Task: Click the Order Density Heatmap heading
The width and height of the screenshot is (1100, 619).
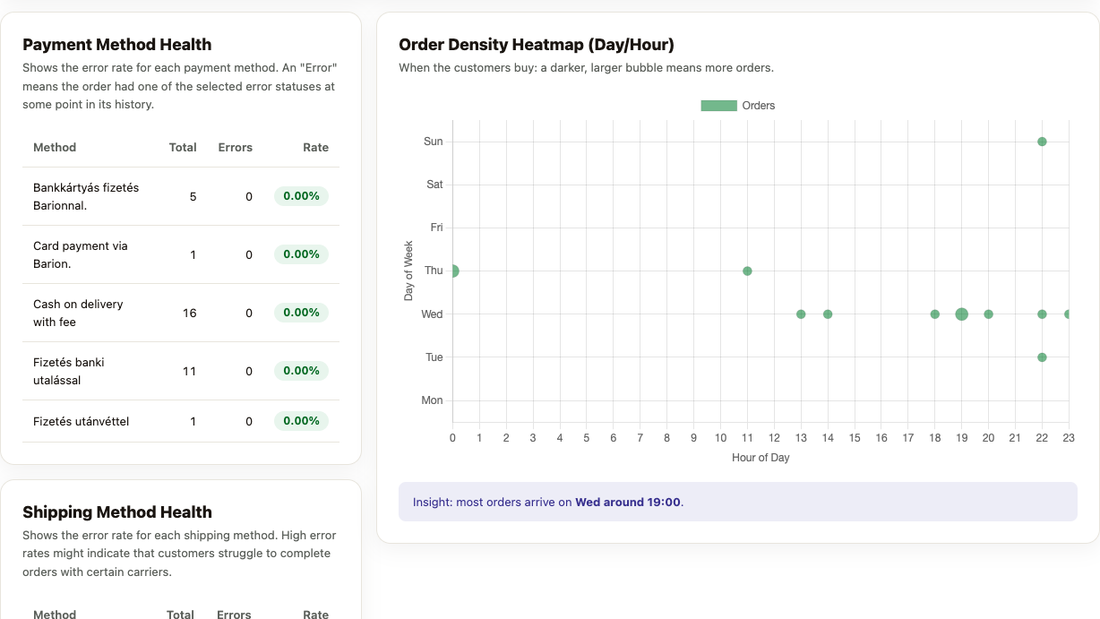Action: point(536,44)
